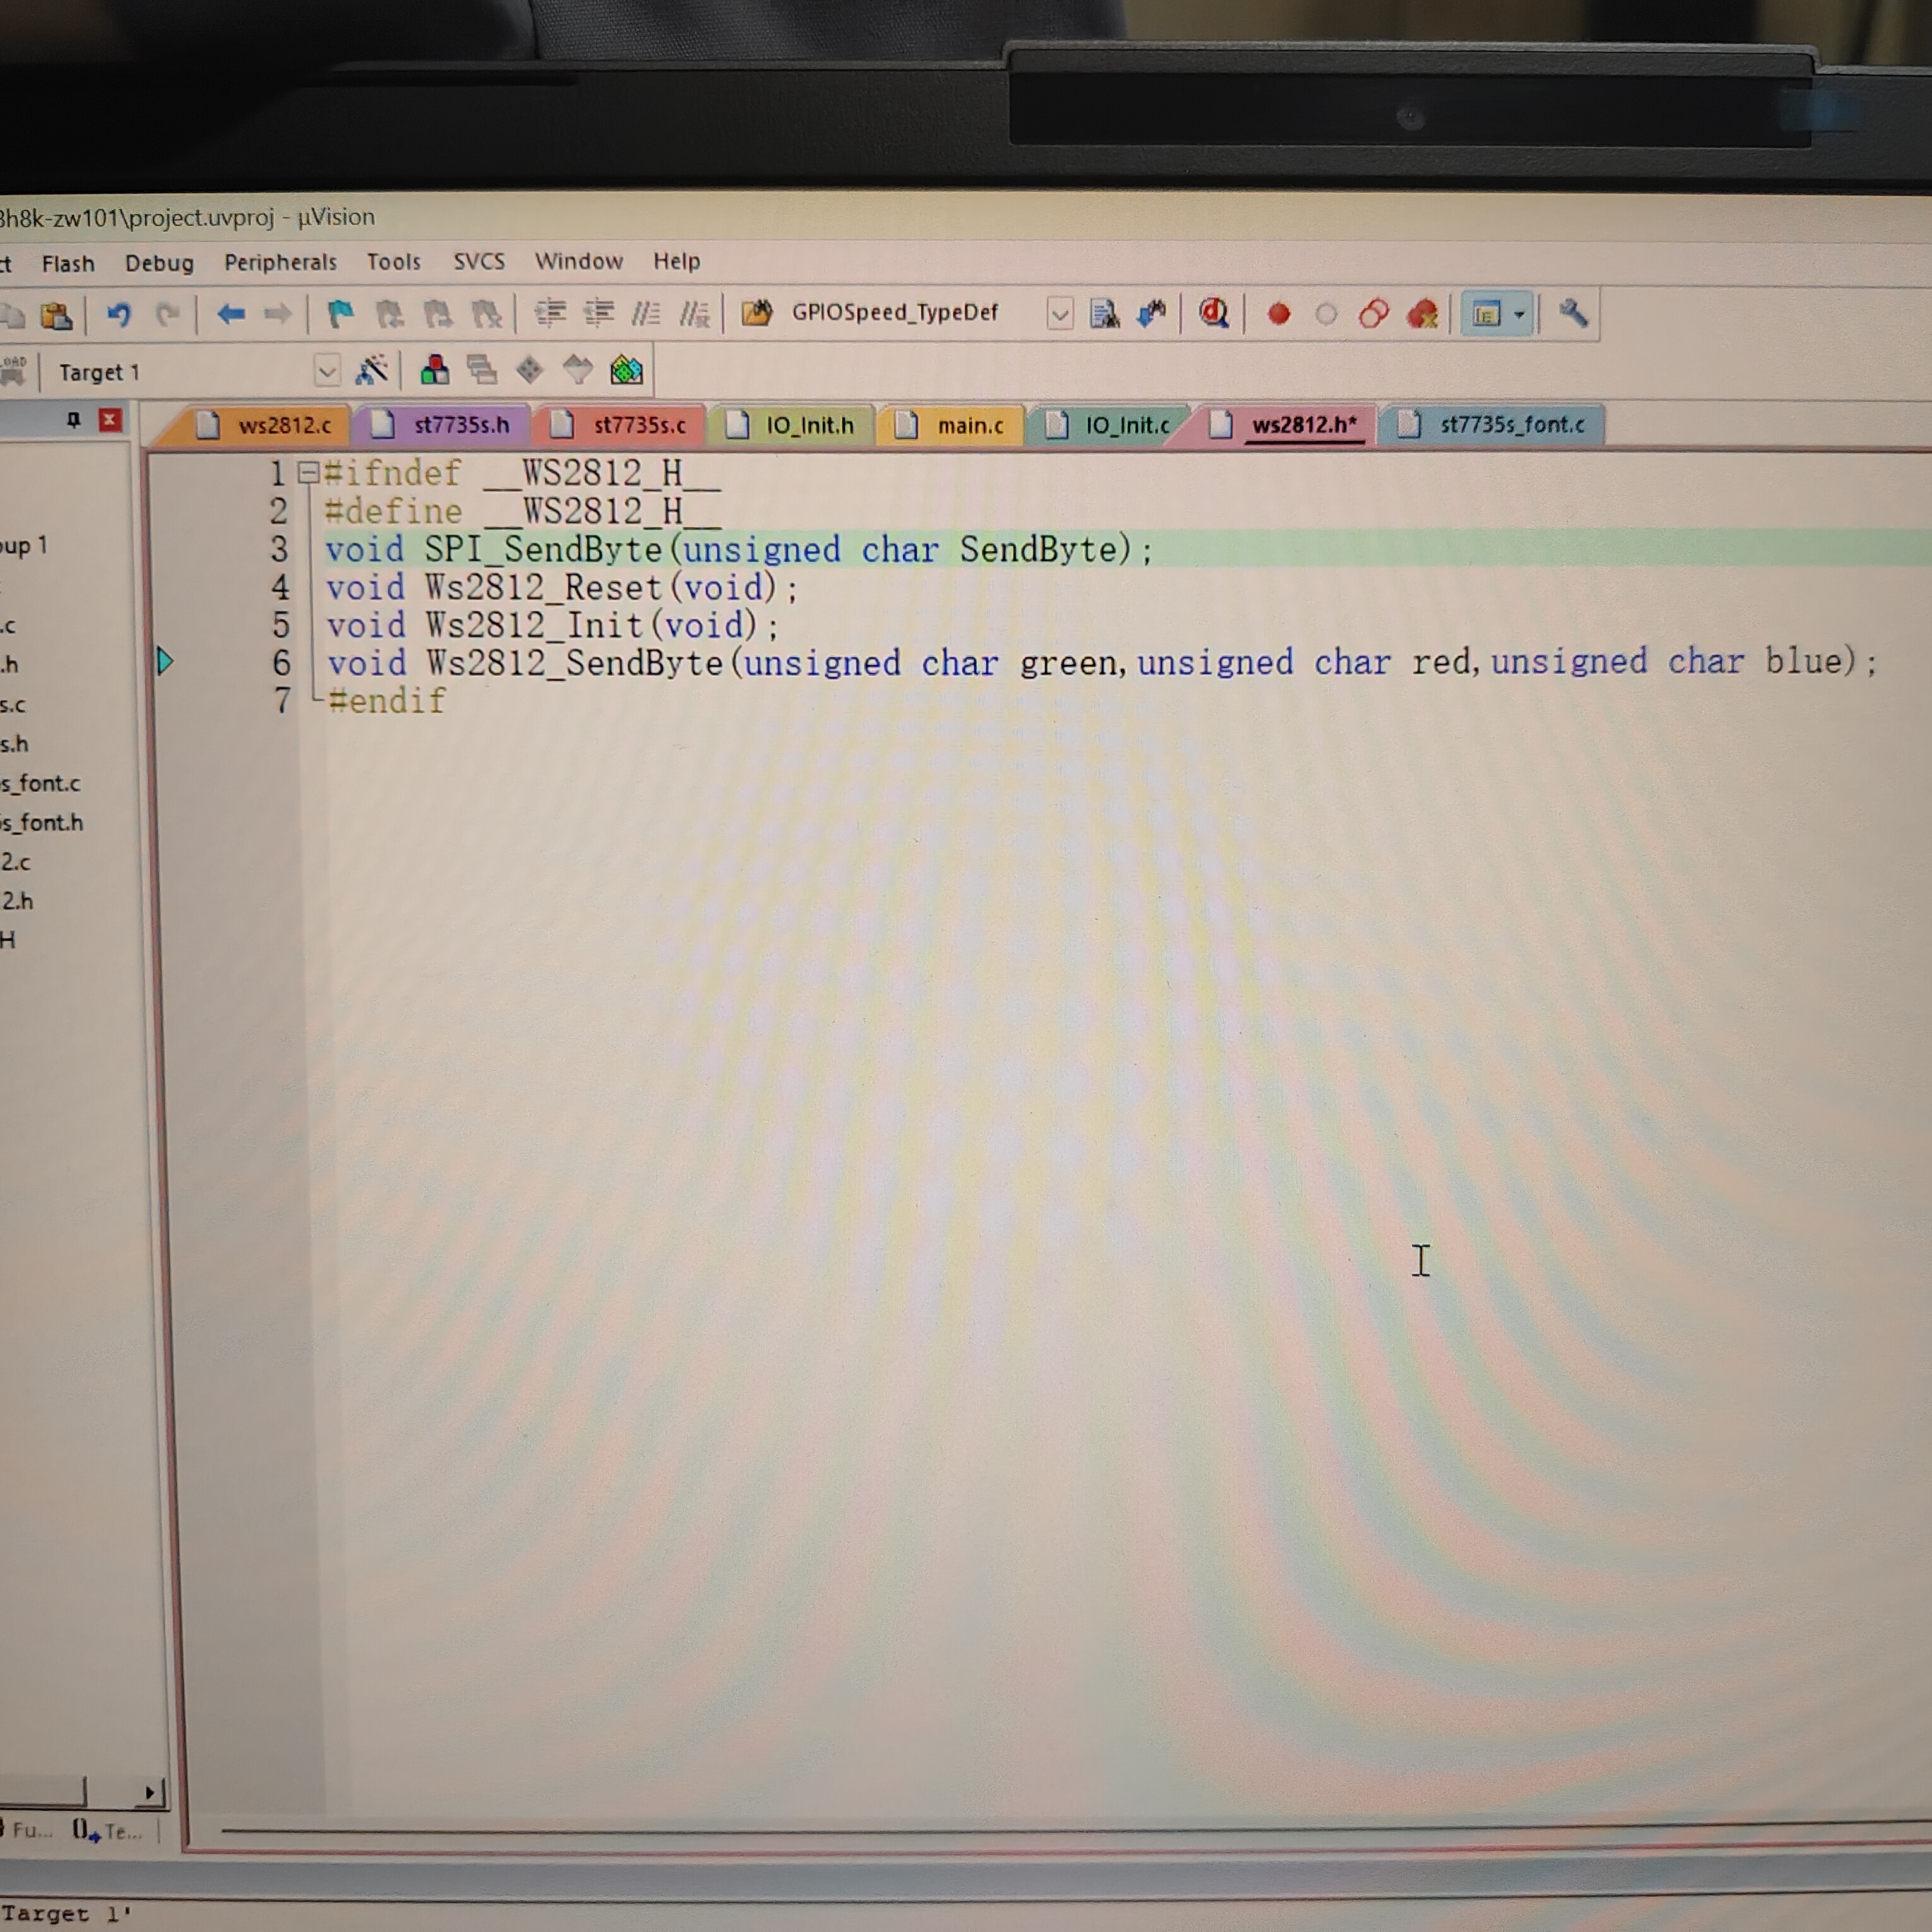The width and height of the screenshot is (1932, 1932).
Task: Collapse the #ifndef code fold on line 1
Action: point(309,472)
